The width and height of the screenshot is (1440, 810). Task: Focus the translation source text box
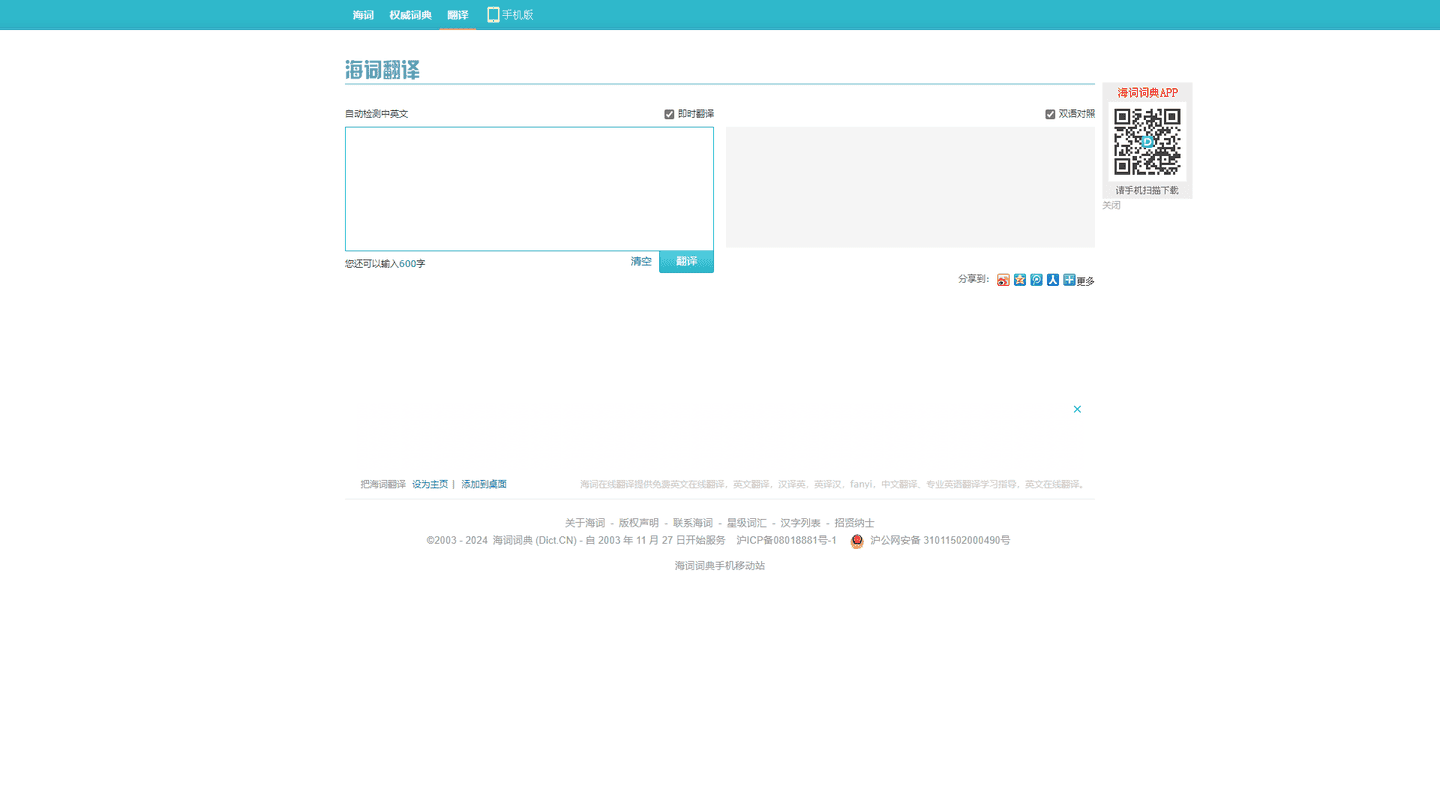click(529, 189)
